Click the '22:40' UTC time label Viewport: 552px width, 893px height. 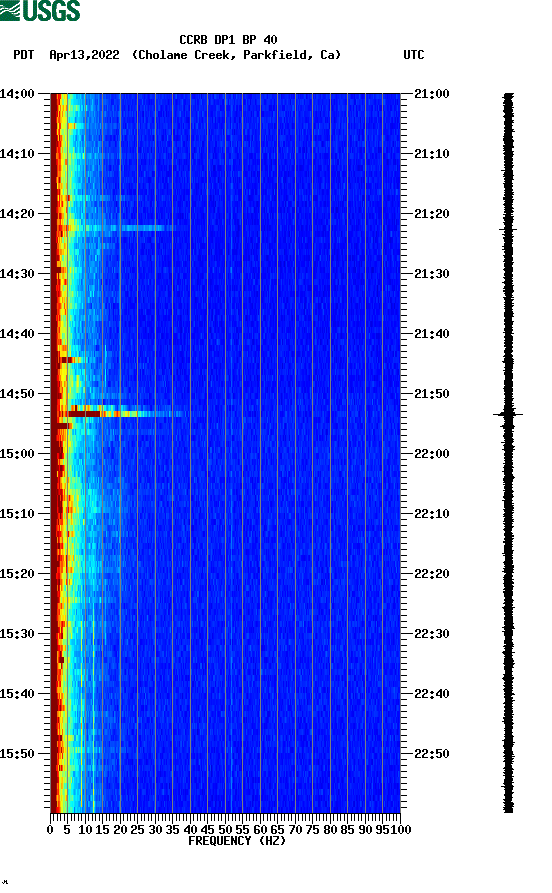pyautogui.click(x=432, y=694)
